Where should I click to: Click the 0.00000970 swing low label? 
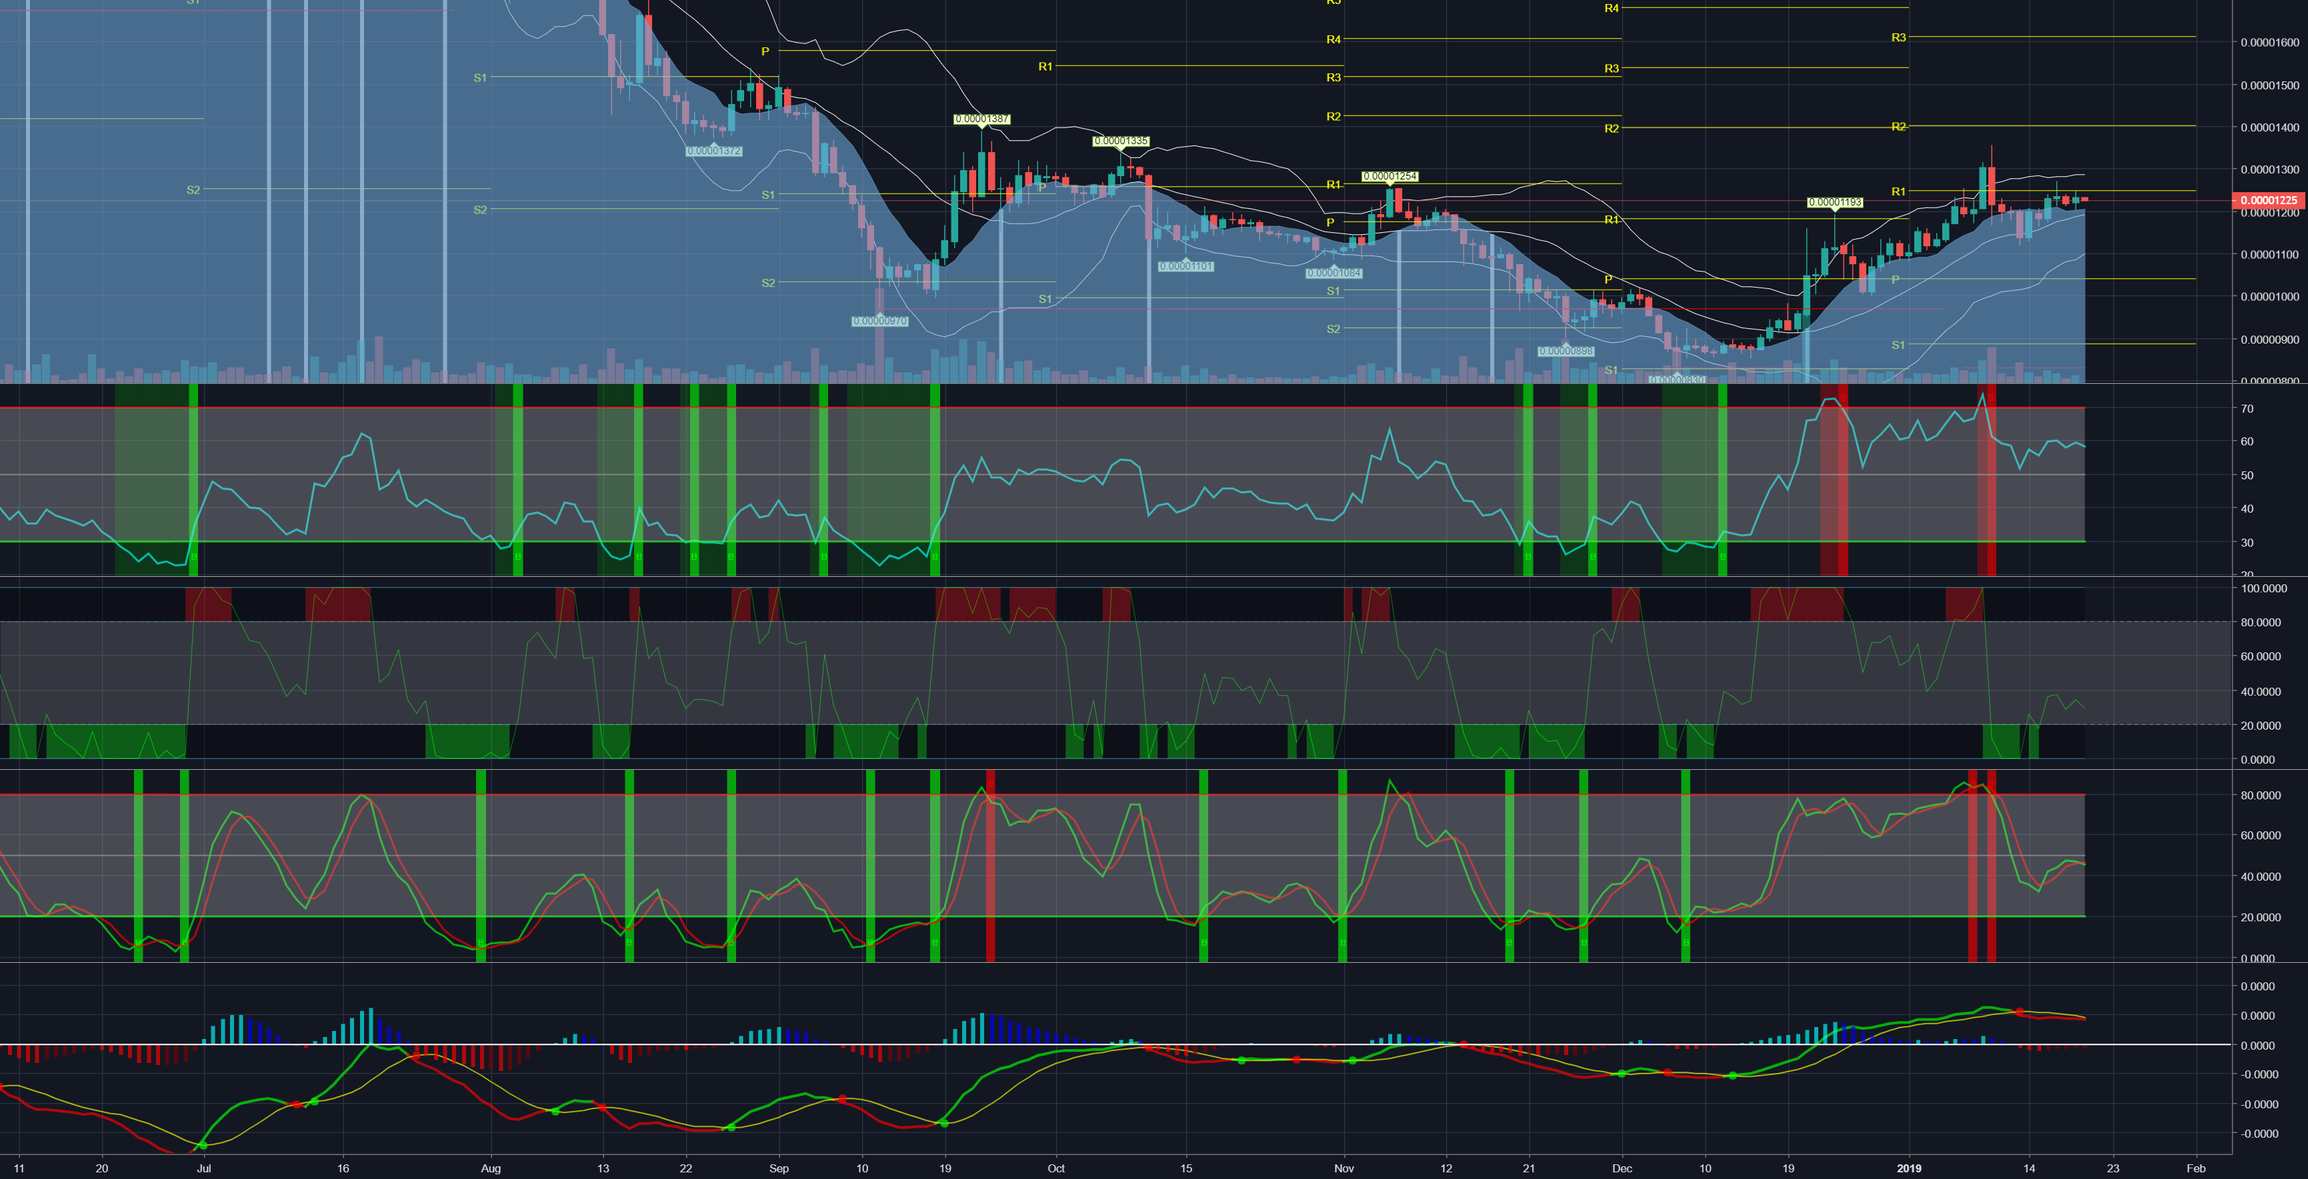point(880,321)
